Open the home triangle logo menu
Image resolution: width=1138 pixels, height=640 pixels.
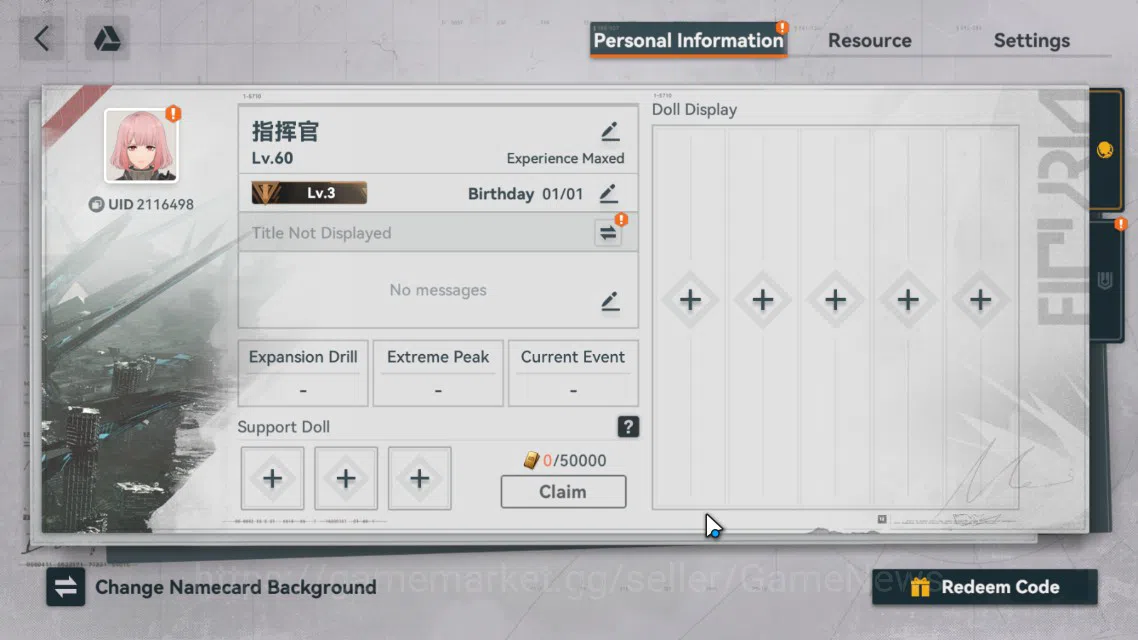tap(107, 38)
